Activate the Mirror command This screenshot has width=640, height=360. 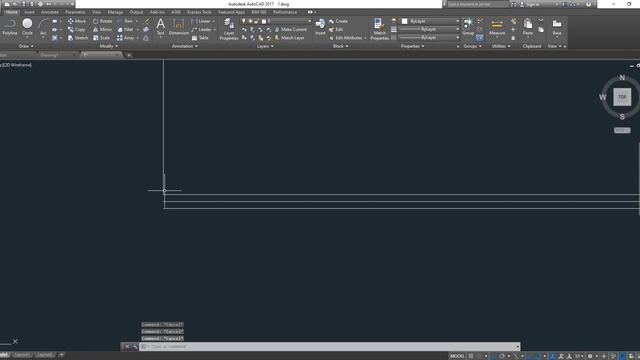tap(102, 29)
